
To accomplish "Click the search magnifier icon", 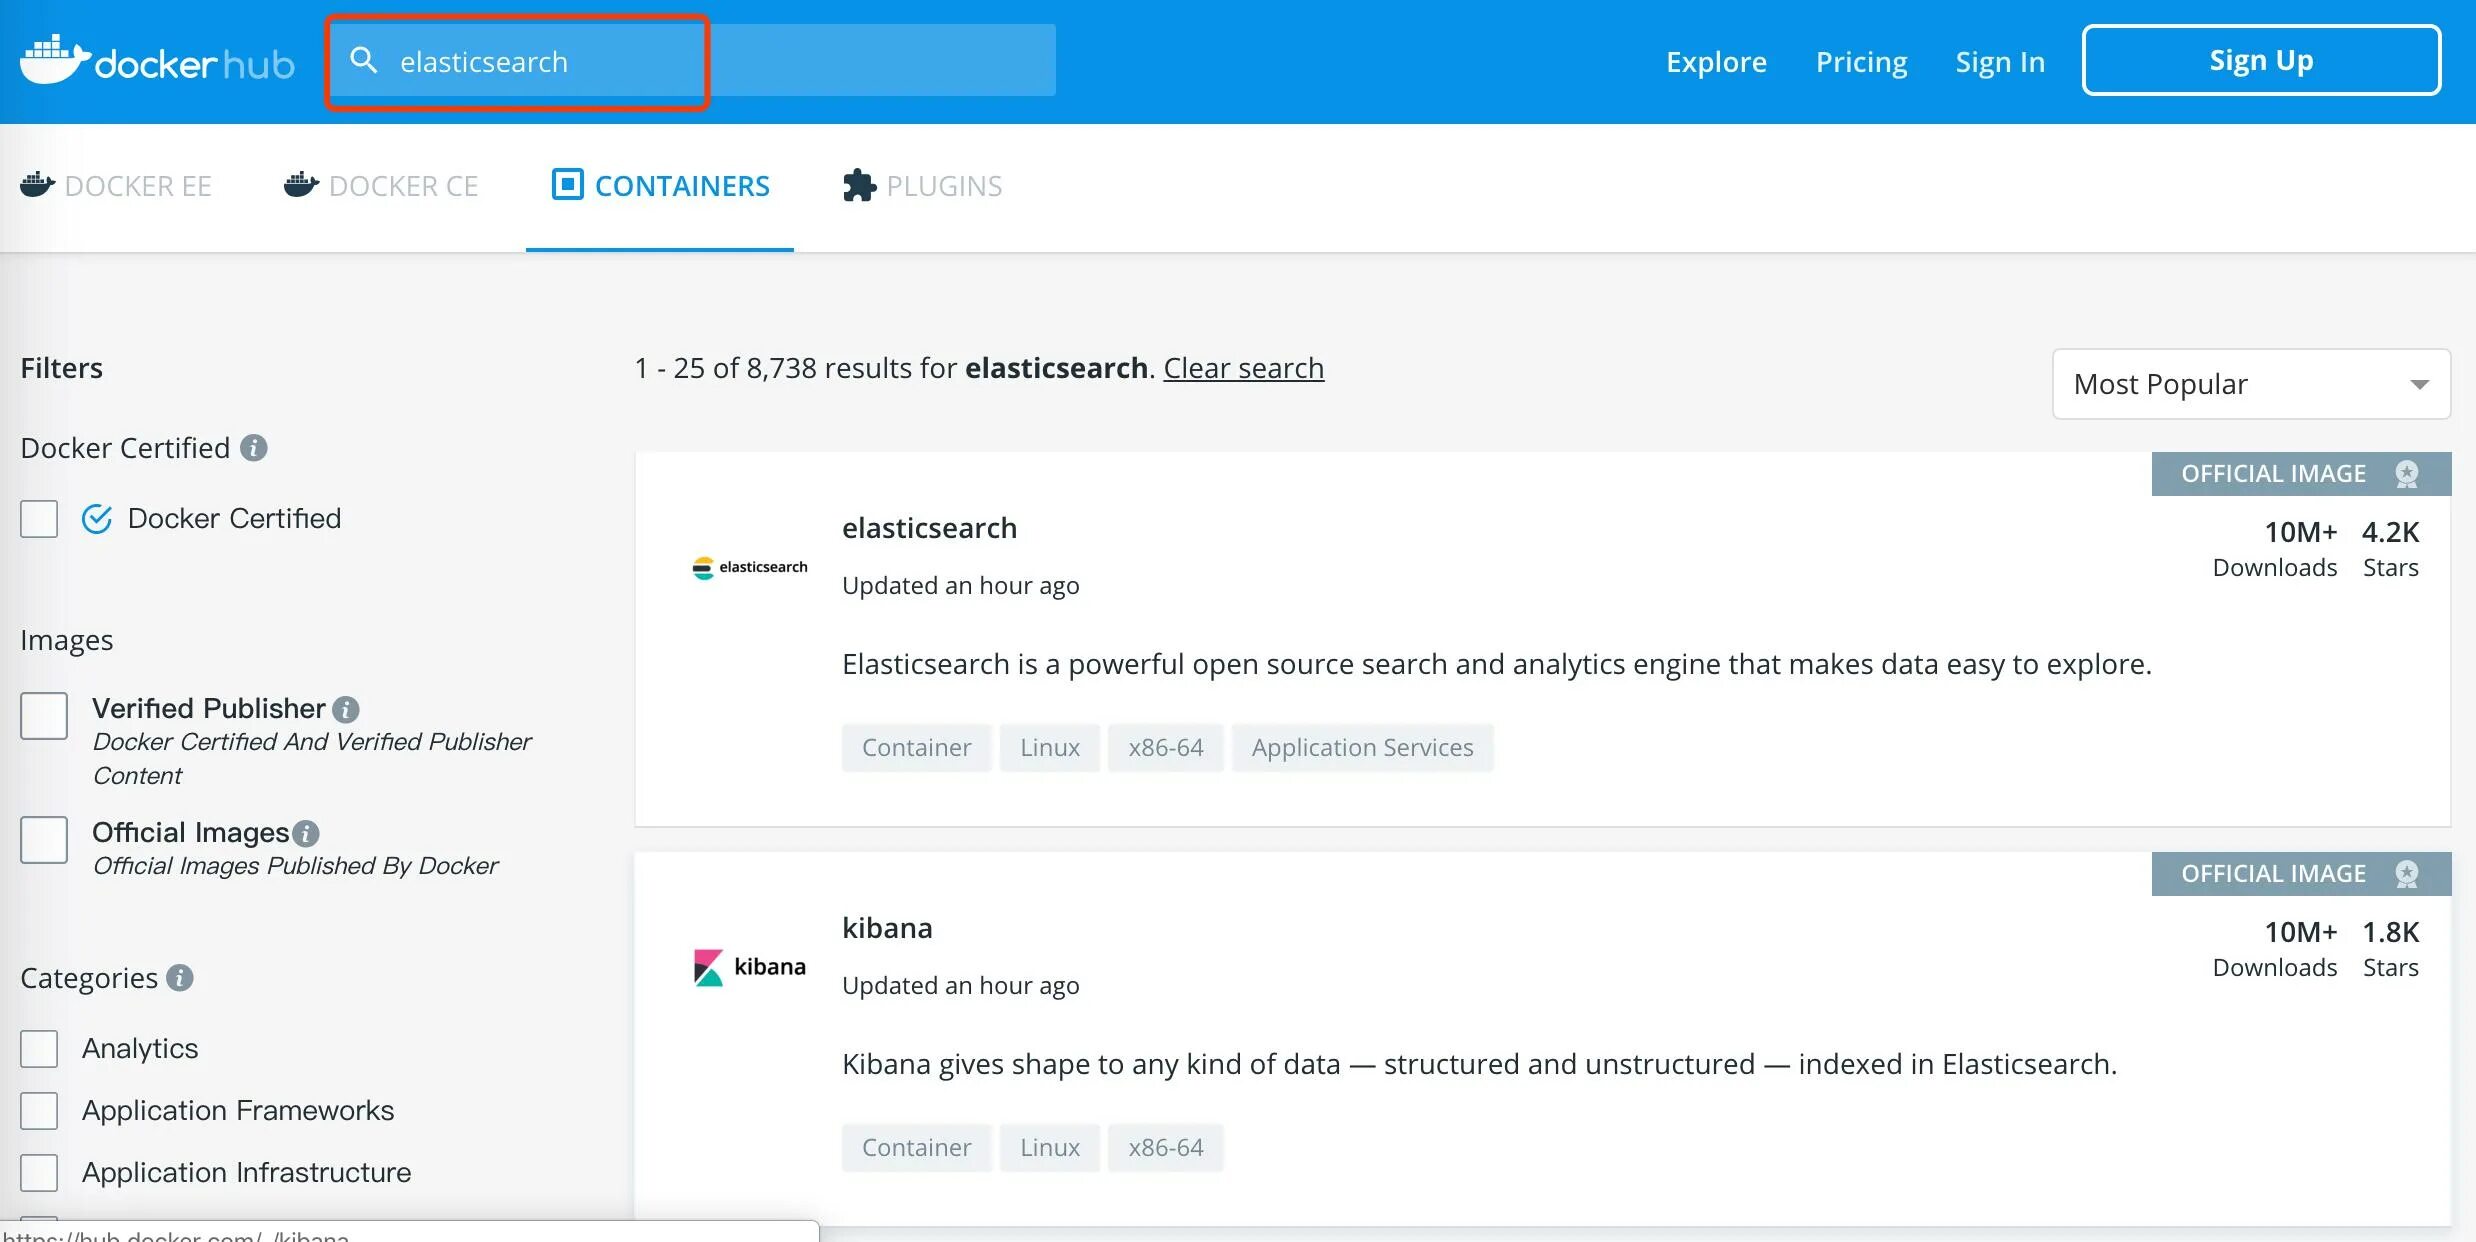I will click(363, 61).
